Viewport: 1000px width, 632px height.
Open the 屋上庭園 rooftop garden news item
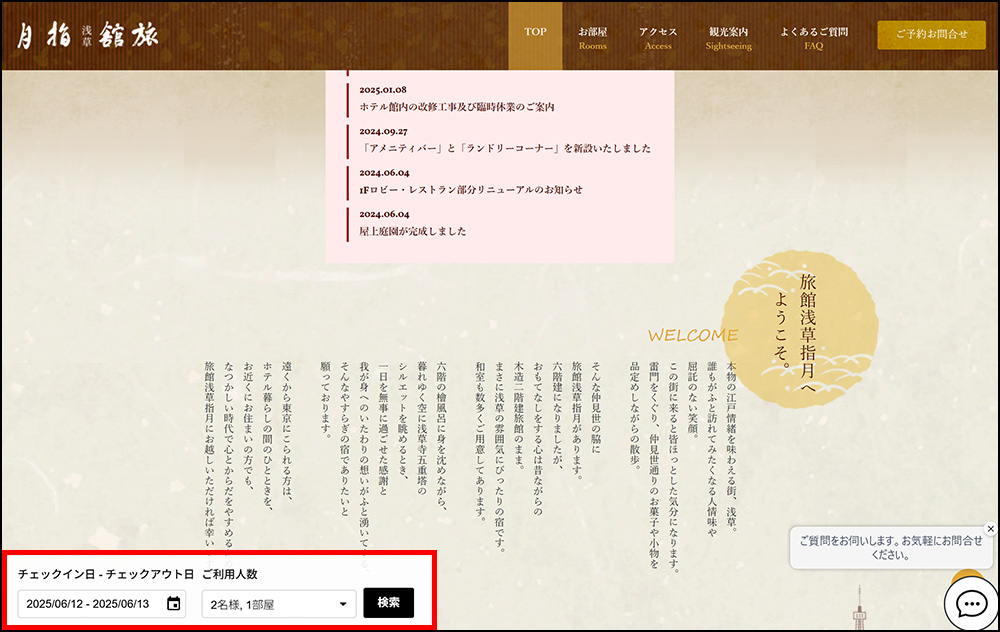413,231
